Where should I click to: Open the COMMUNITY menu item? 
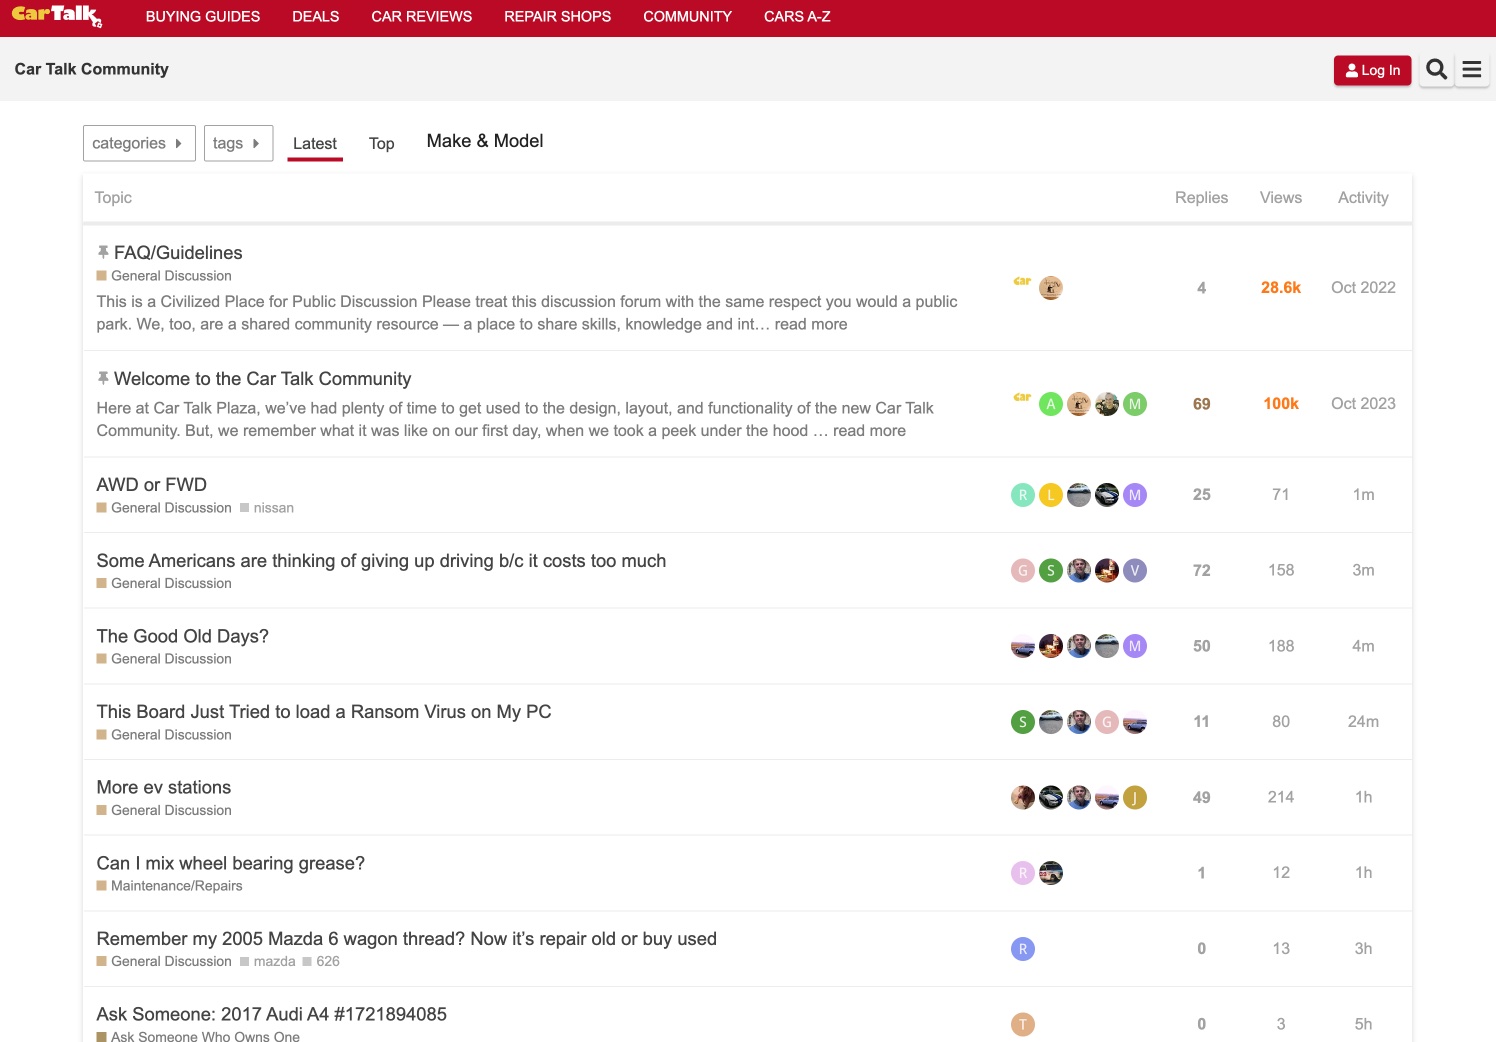687,16
